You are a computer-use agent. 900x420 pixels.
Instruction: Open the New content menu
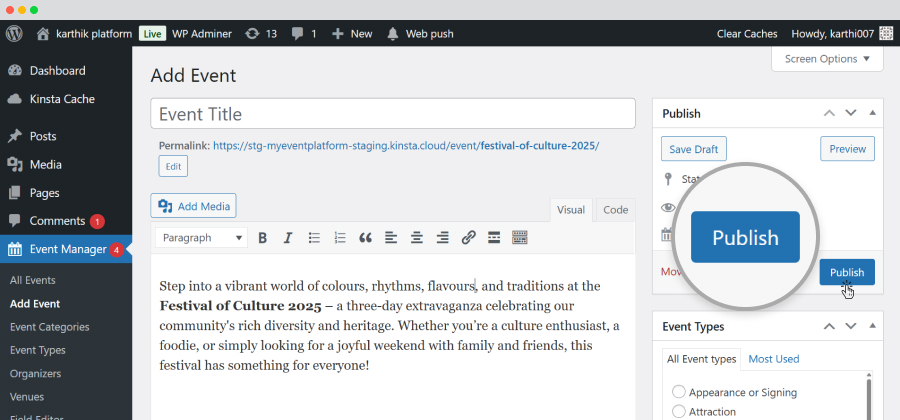pos(352,34)
